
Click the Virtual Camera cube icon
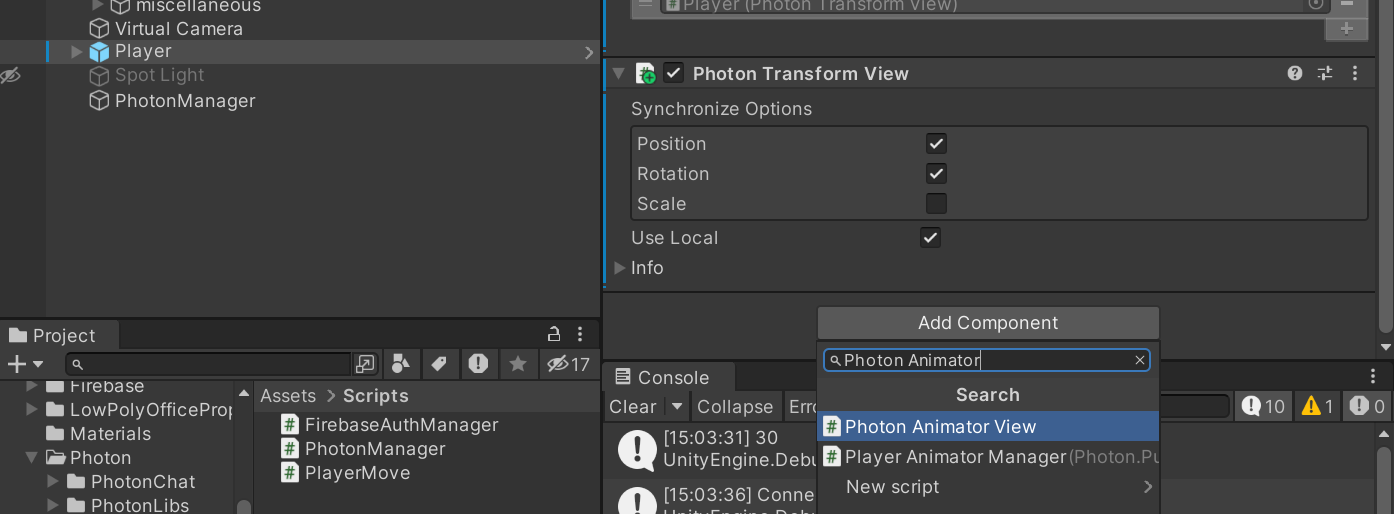[99, 28]
